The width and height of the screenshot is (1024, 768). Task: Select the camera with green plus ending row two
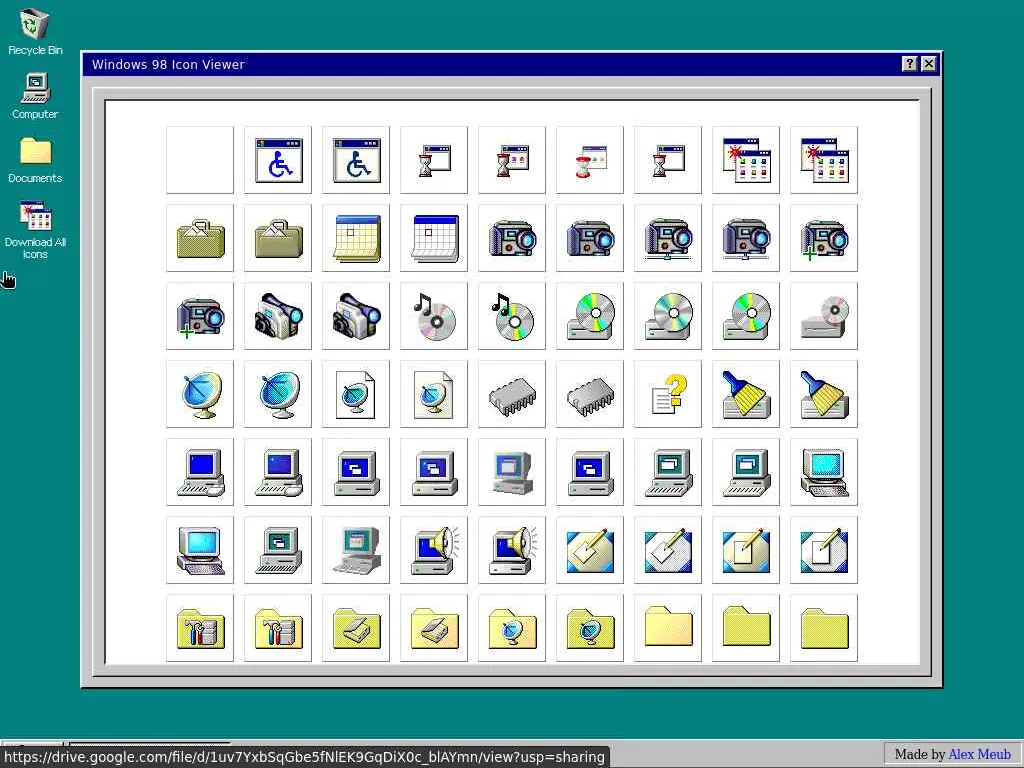coord(824,238)
